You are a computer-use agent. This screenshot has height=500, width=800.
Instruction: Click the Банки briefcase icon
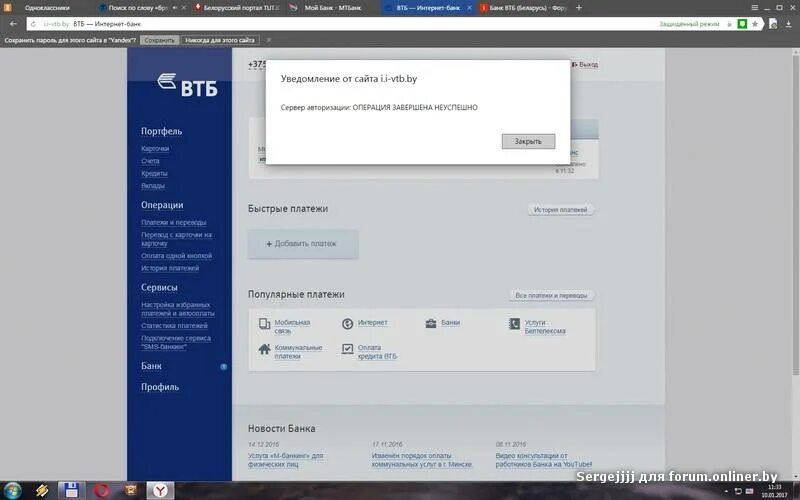pyautogui.click(x=431, y=323)
